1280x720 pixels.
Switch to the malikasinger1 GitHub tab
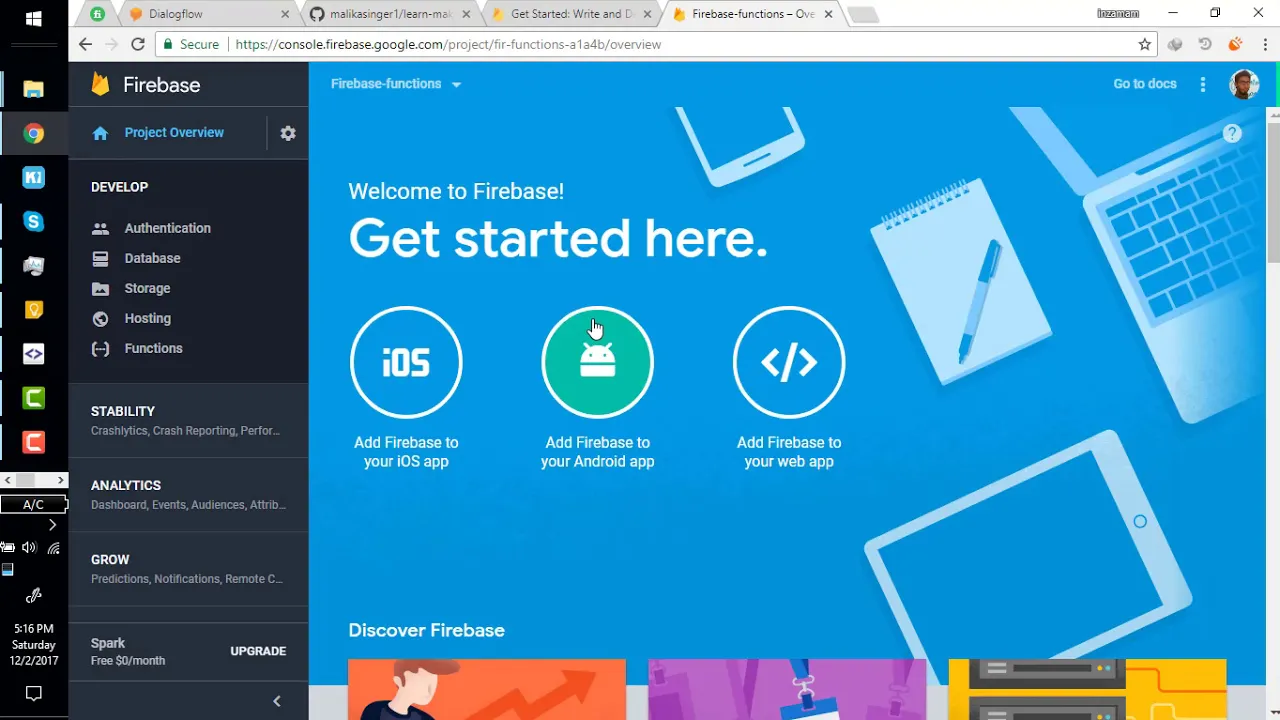(391, 14)
